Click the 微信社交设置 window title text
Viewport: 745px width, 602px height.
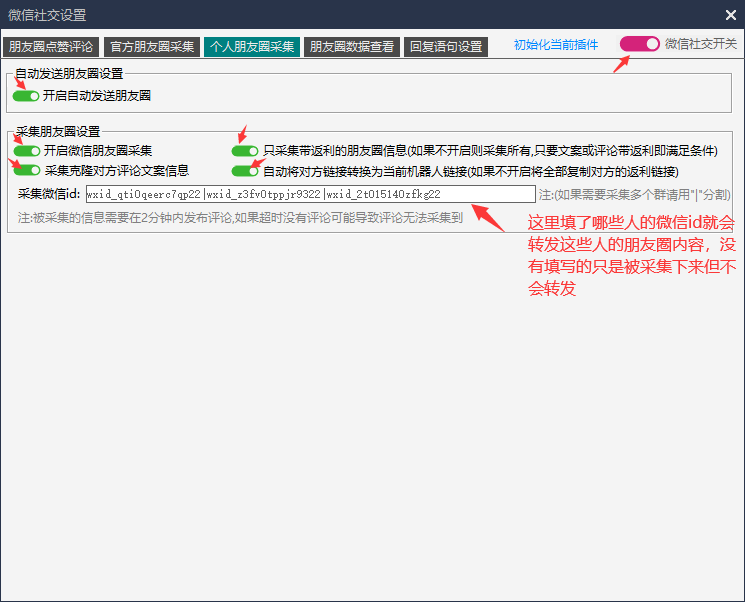tap(47, 15)
